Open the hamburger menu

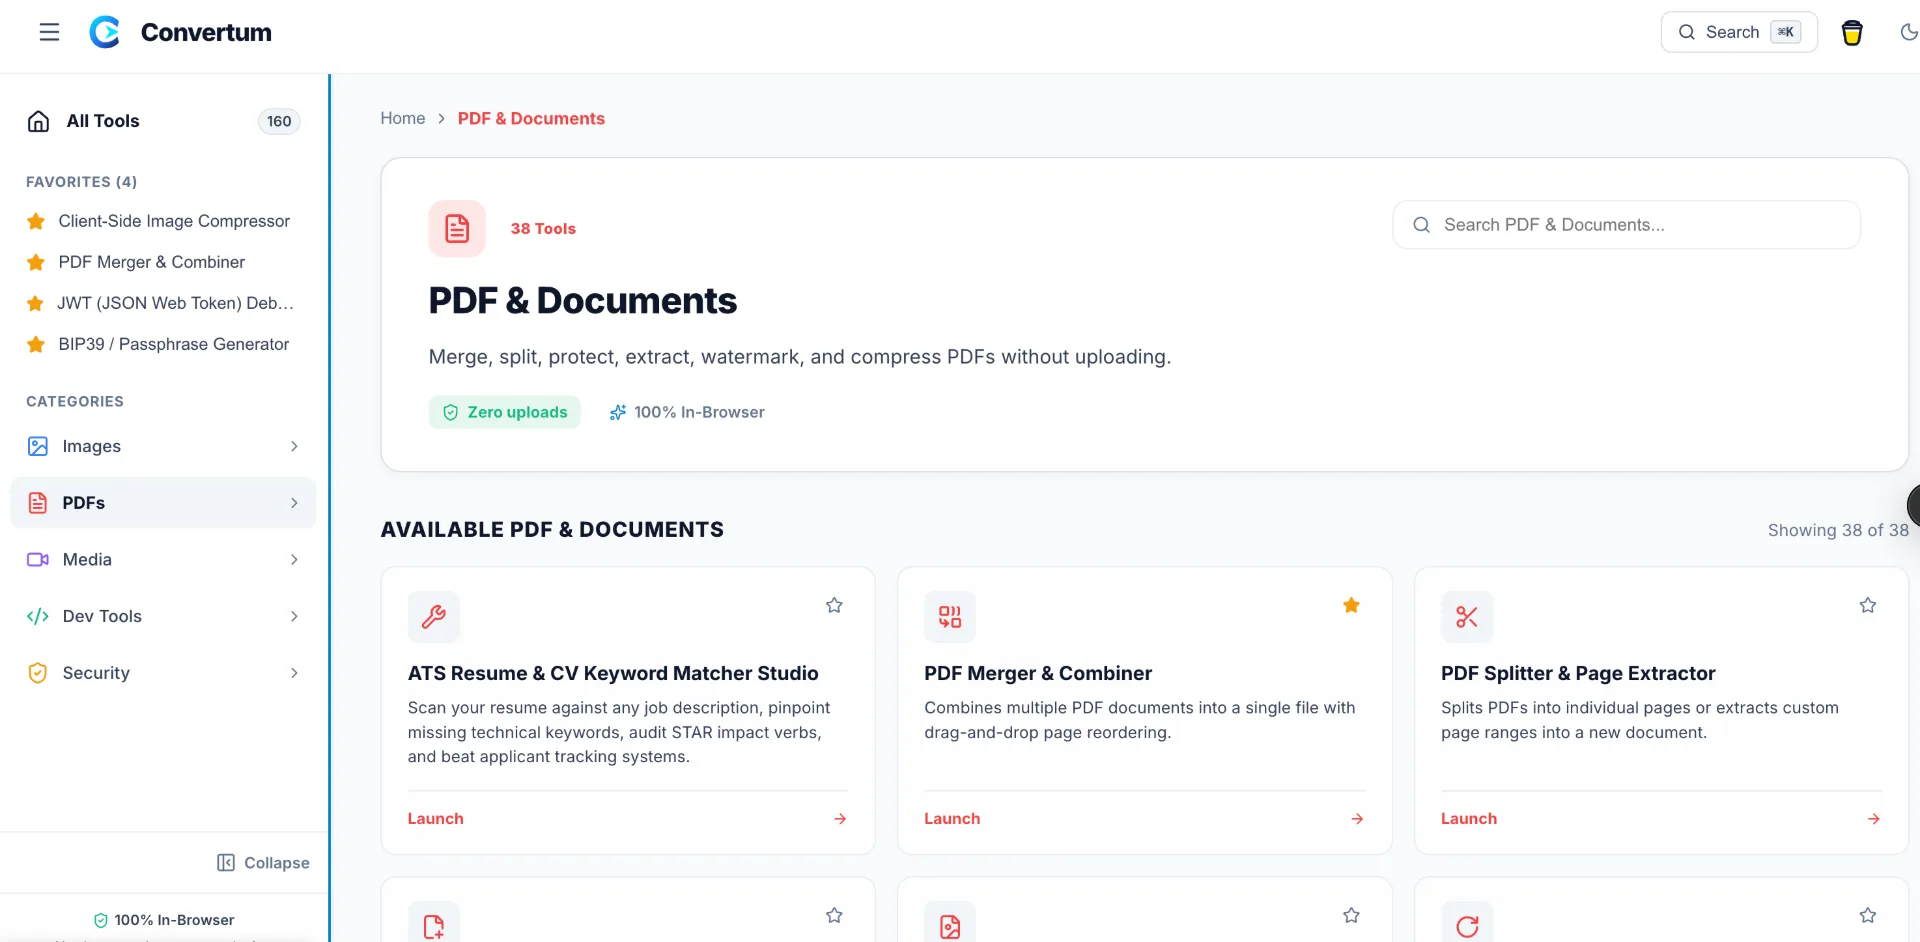click(x=49, y=32)
